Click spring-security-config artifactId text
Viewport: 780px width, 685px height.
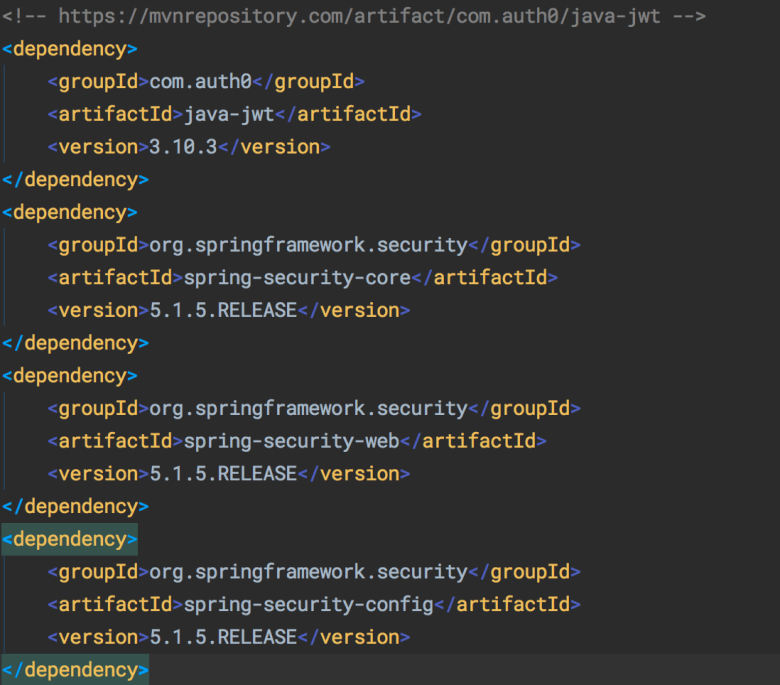pos(308,605)
